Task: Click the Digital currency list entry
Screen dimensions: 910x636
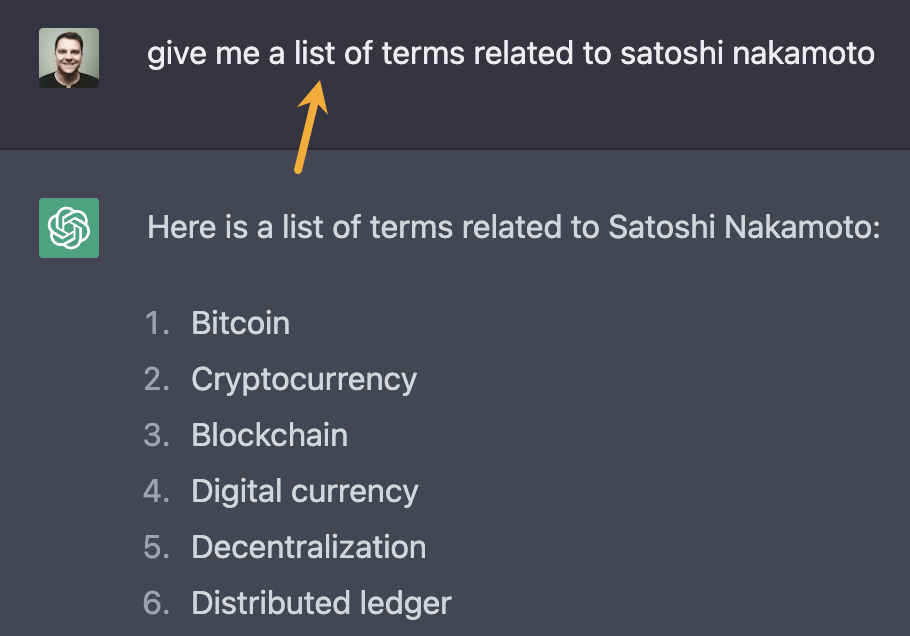Action: [305, 492]
